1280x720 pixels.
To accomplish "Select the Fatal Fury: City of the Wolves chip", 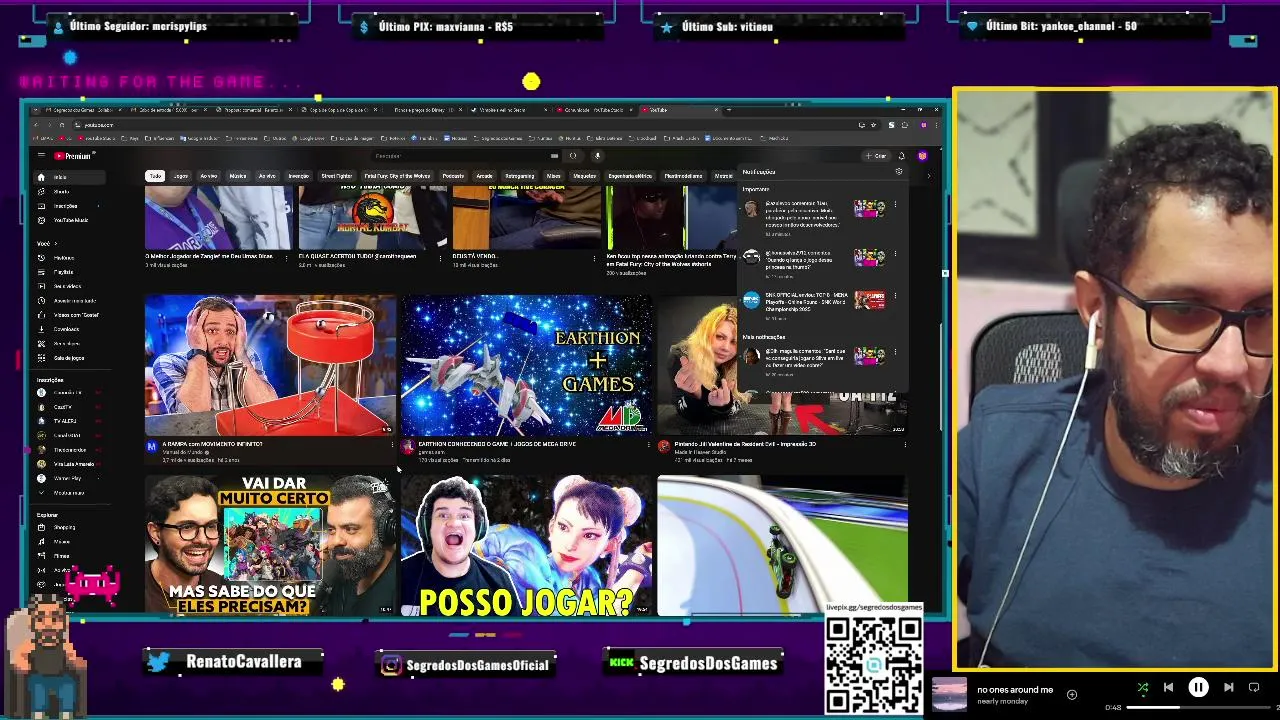I will pyautogui.click(x=397, y=176).
